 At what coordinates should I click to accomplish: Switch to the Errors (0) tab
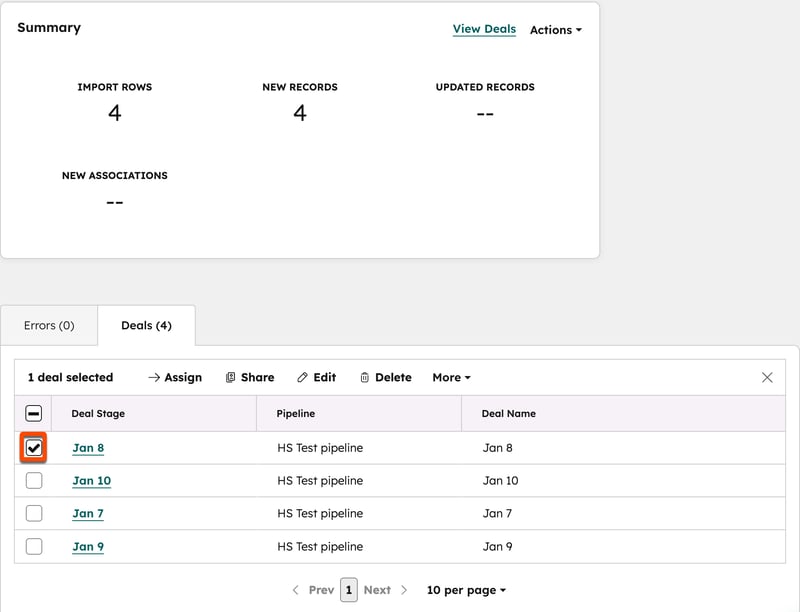[x=50, y=325]
